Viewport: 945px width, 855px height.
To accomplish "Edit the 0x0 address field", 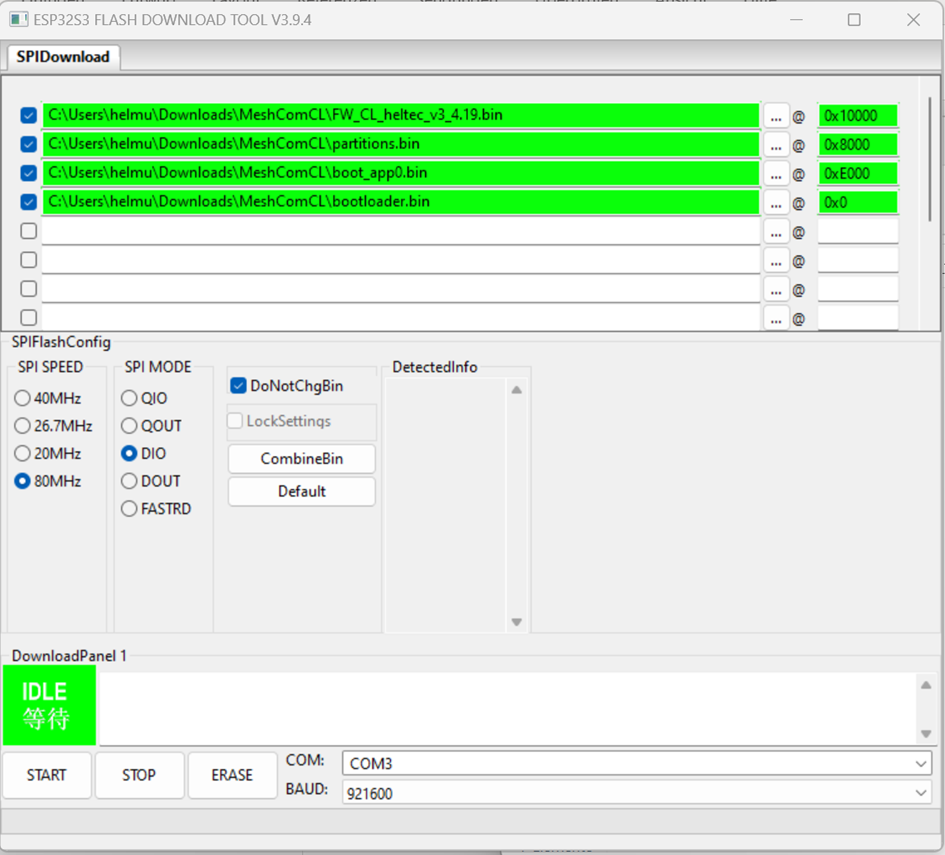I will click(858, 202).
